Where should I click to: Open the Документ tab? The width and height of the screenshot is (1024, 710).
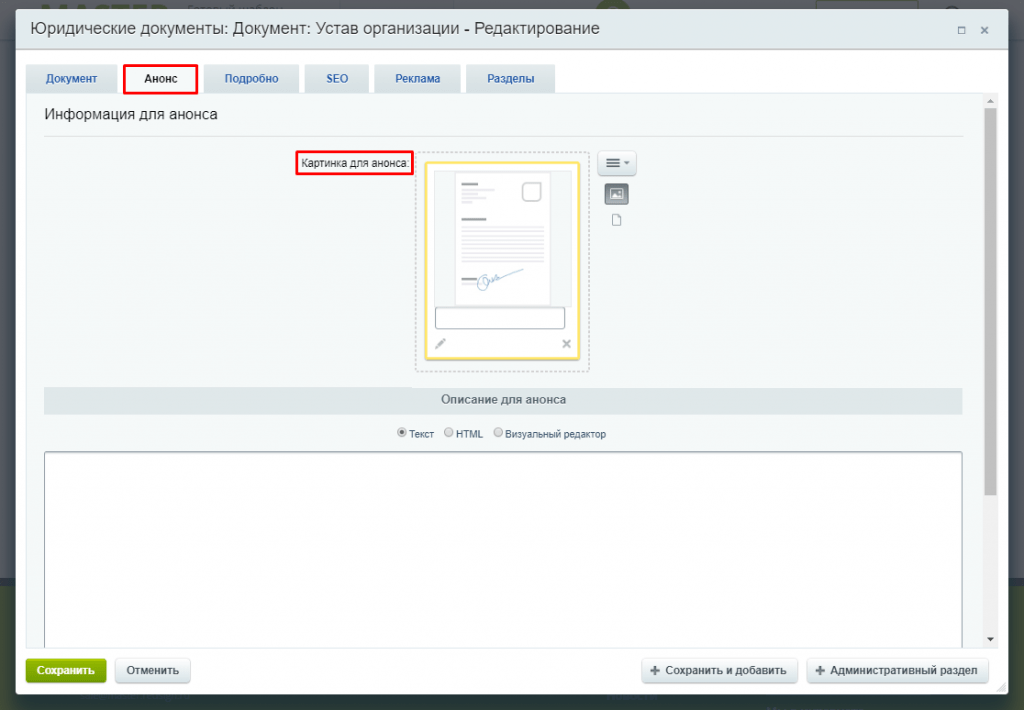[x=71, y=79]
